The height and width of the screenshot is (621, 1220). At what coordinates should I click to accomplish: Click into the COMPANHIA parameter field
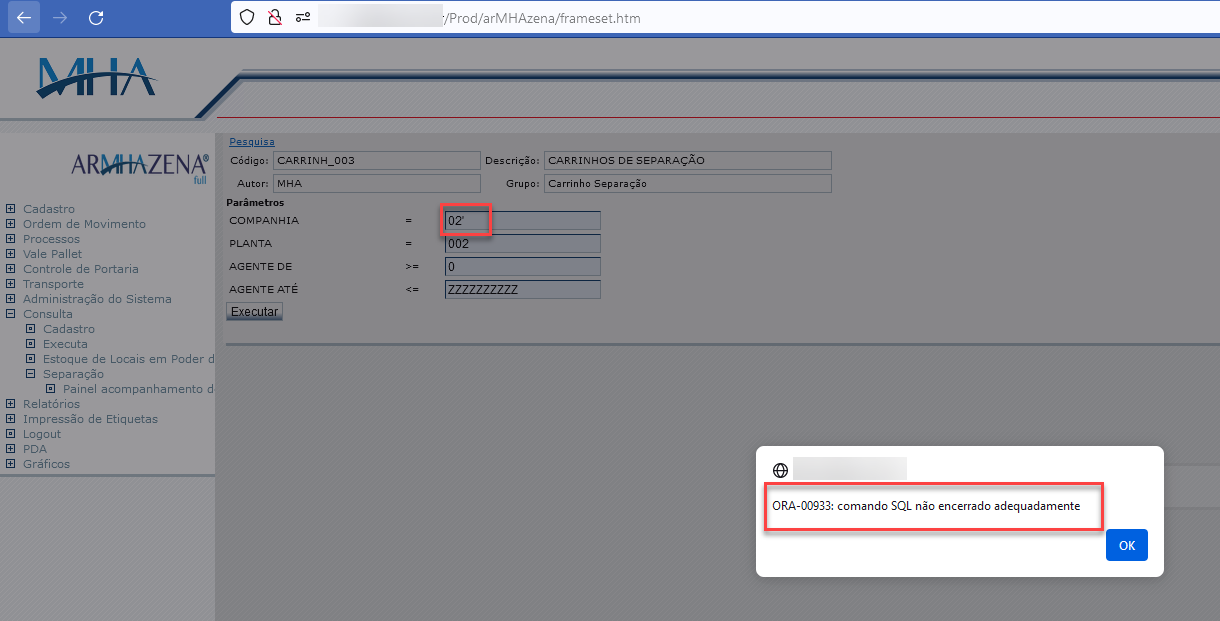pos(522,220)
